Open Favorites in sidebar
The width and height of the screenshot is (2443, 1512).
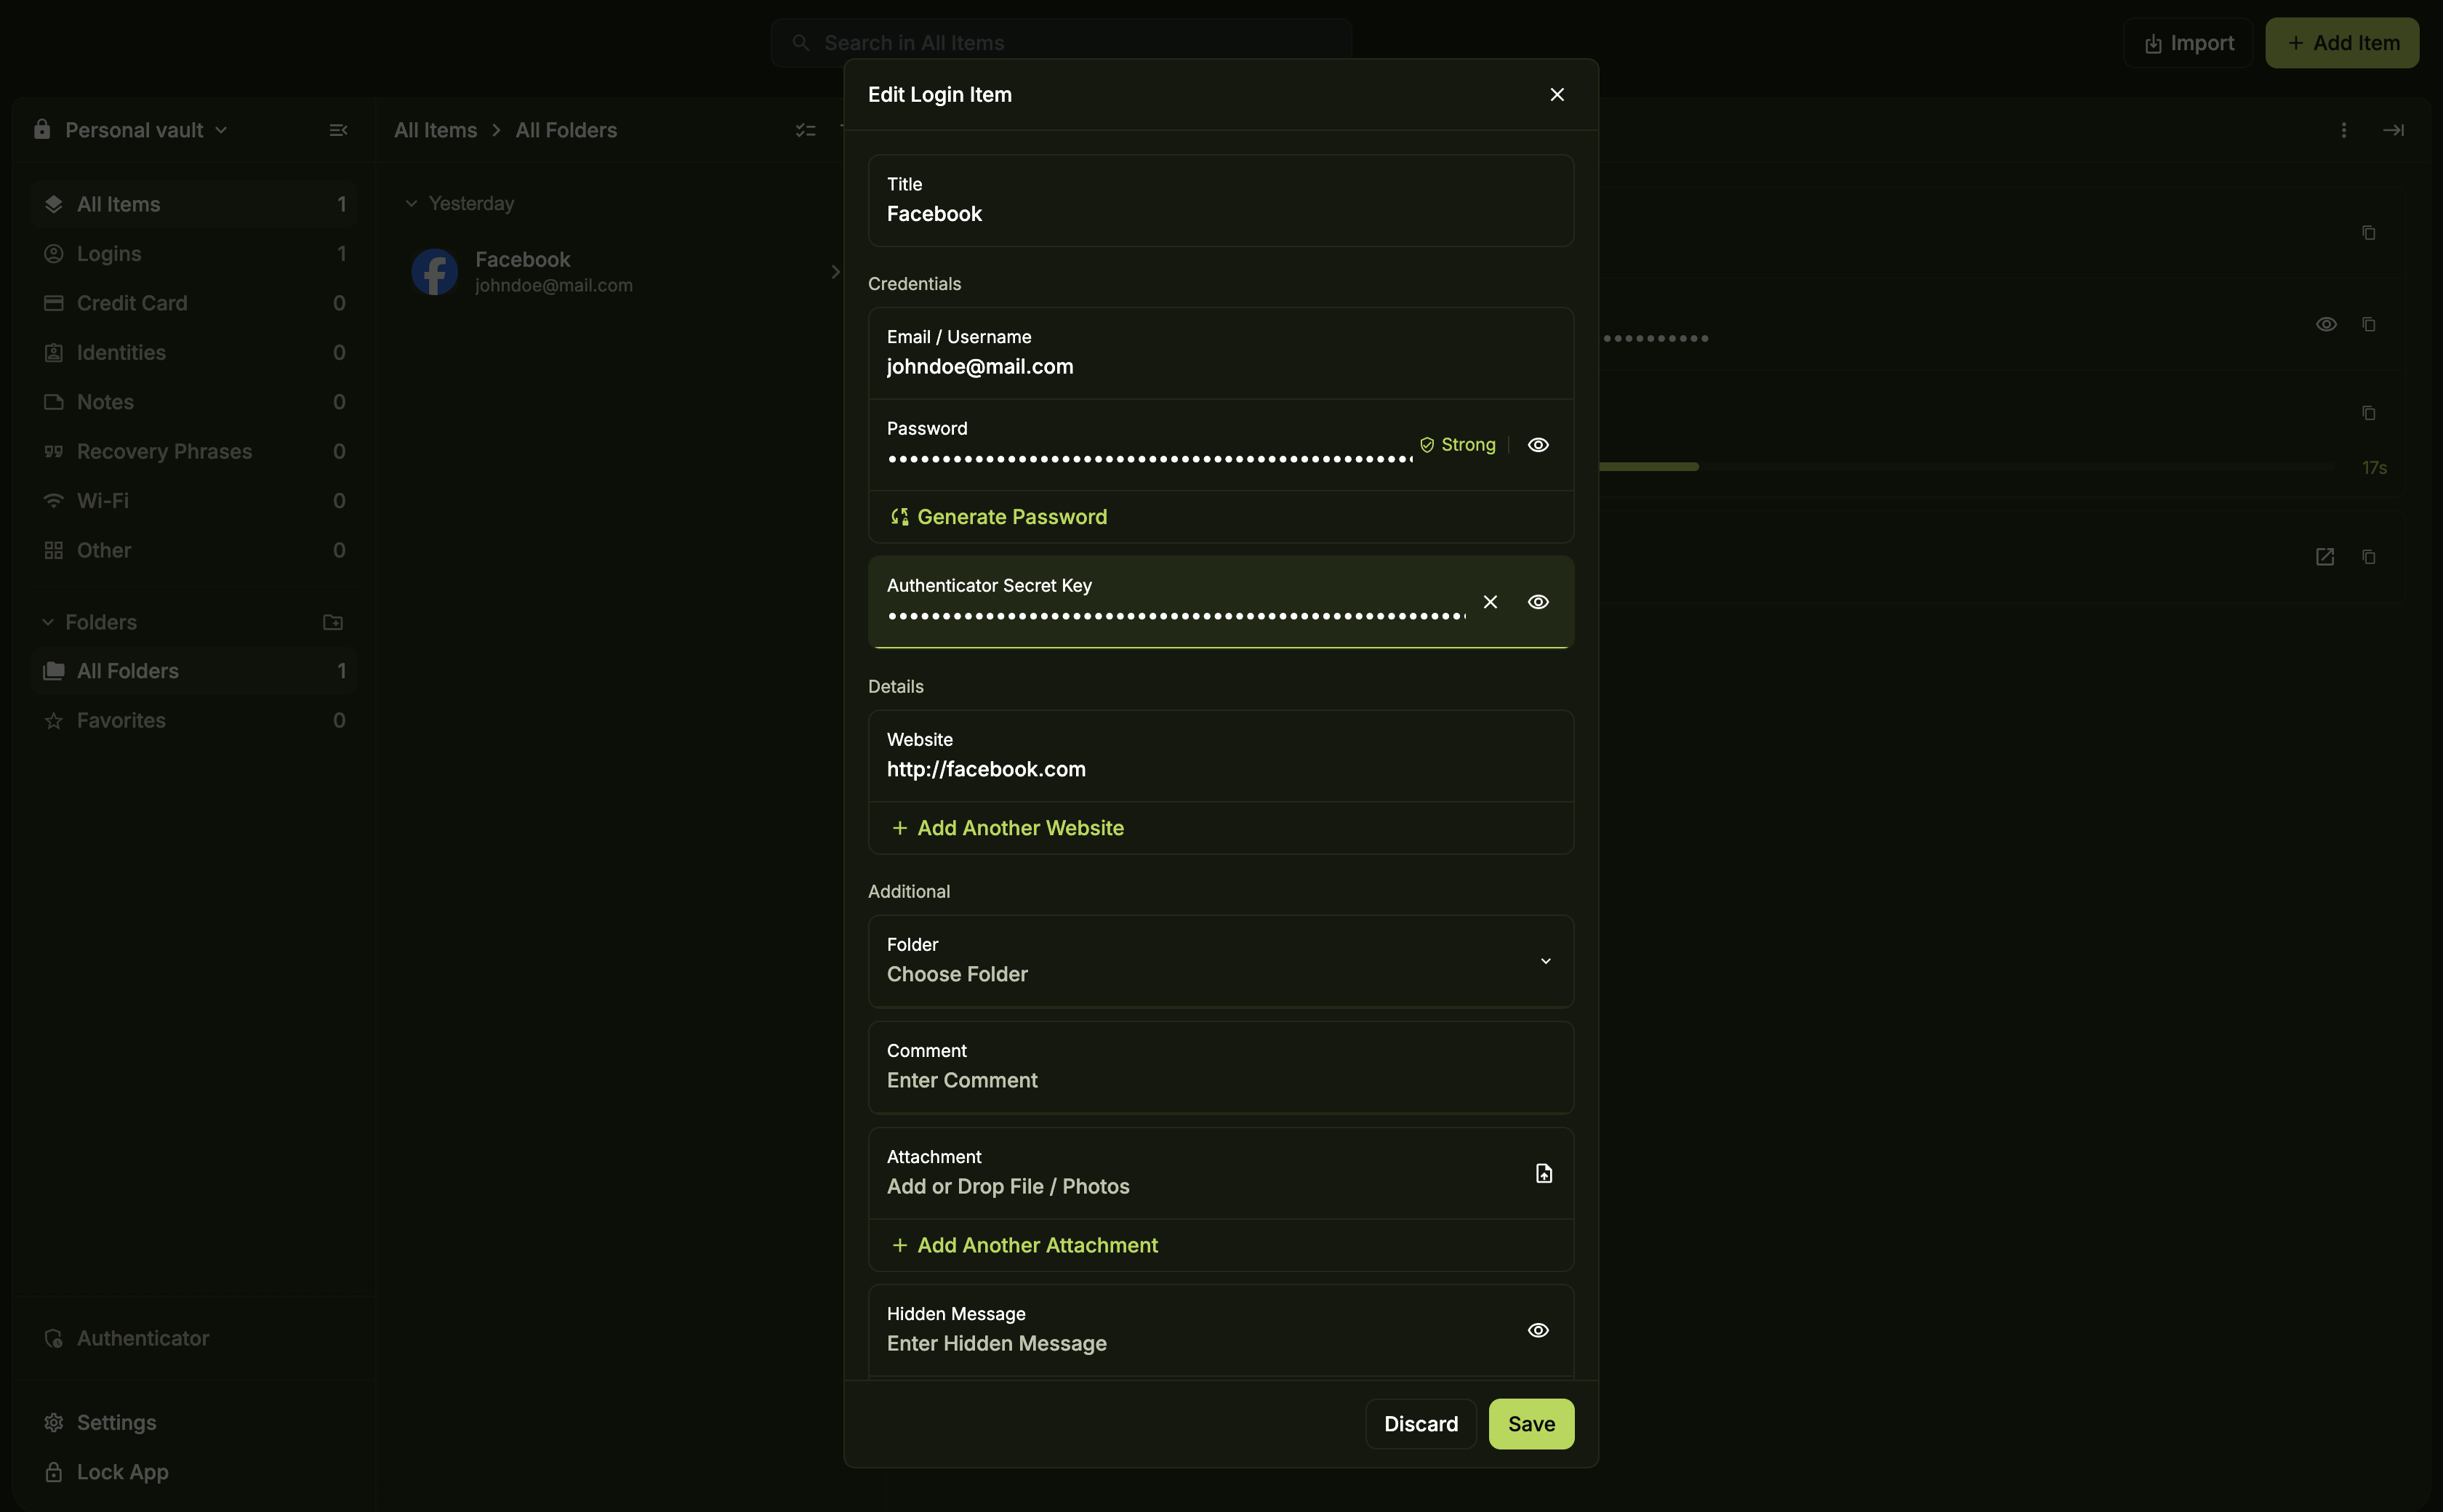pyautogui.click(x=194, y=721)
